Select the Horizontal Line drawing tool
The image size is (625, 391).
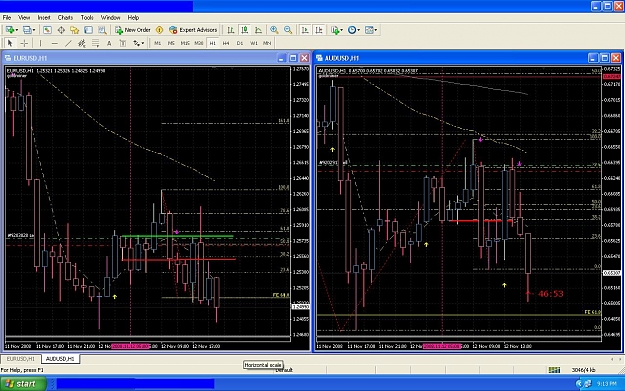tap(55, 43)
